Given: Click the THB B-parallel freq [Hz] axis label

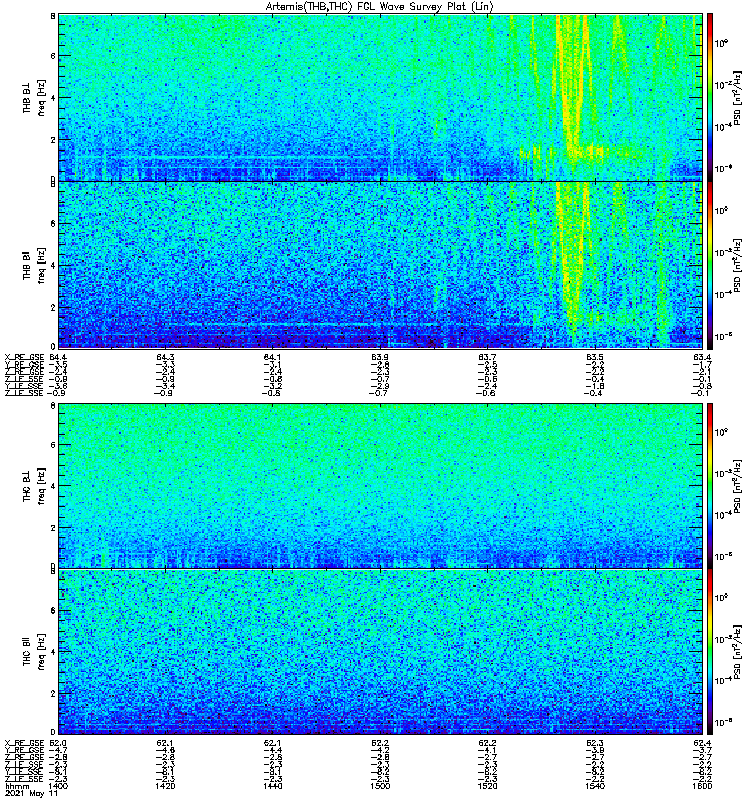Looking at the screenshot, I should click(34, 265).
